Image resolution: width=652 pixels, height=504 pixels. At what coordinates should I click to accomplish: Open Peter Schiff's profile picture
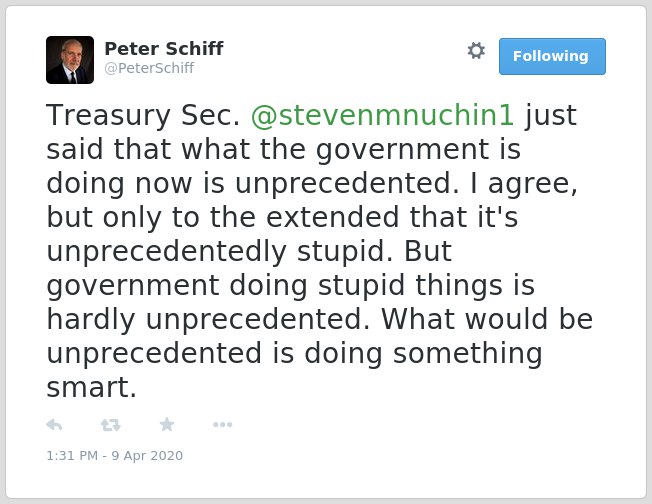70,60
